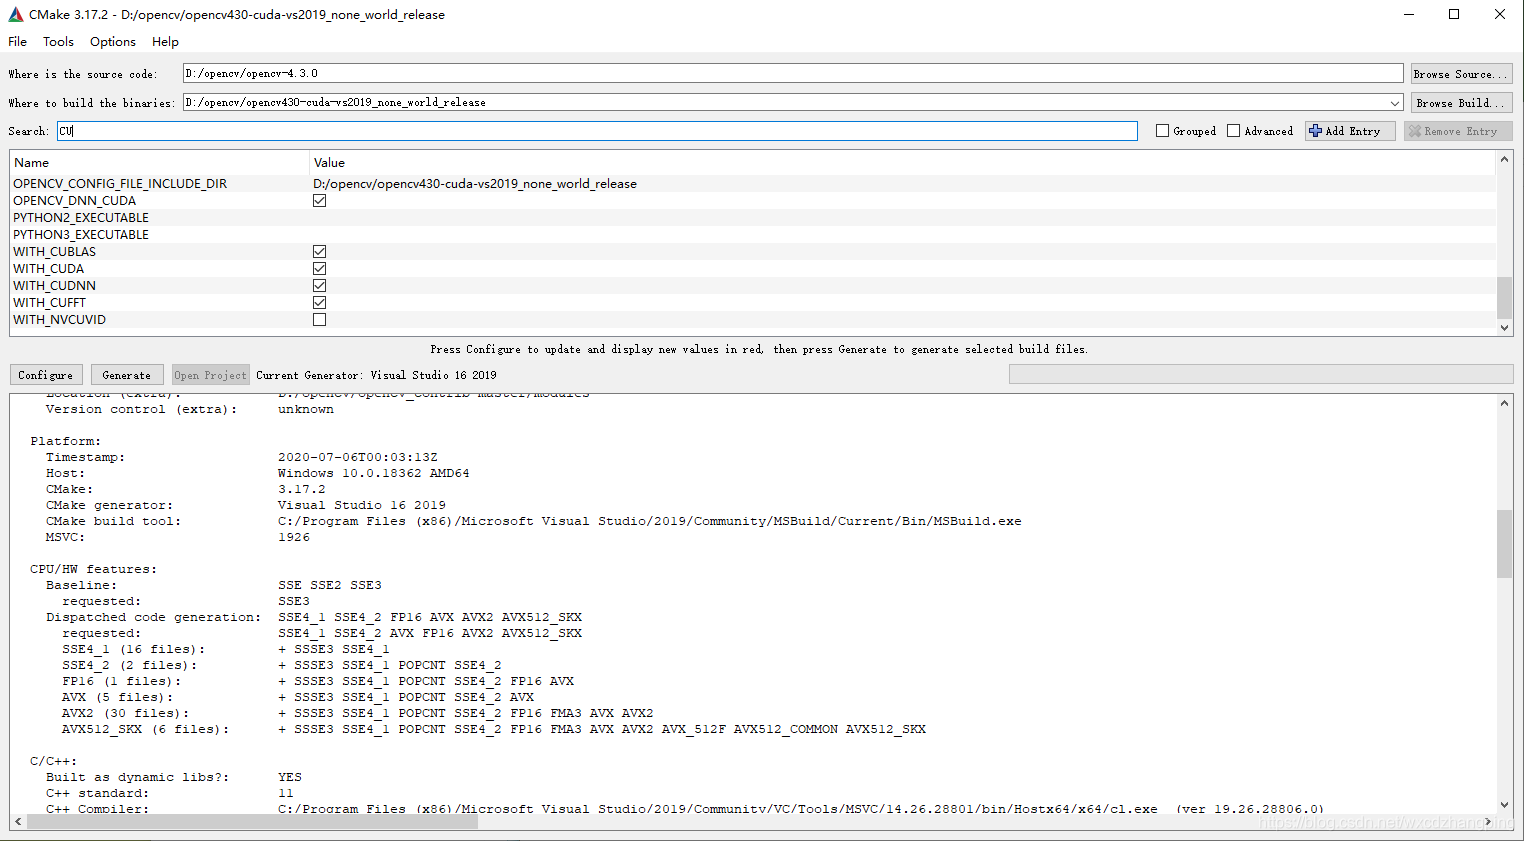This screenshot has width=1524, height=841.
Task: Click the 'Built as dynamic libs?' line
Action: coord(138,777)
